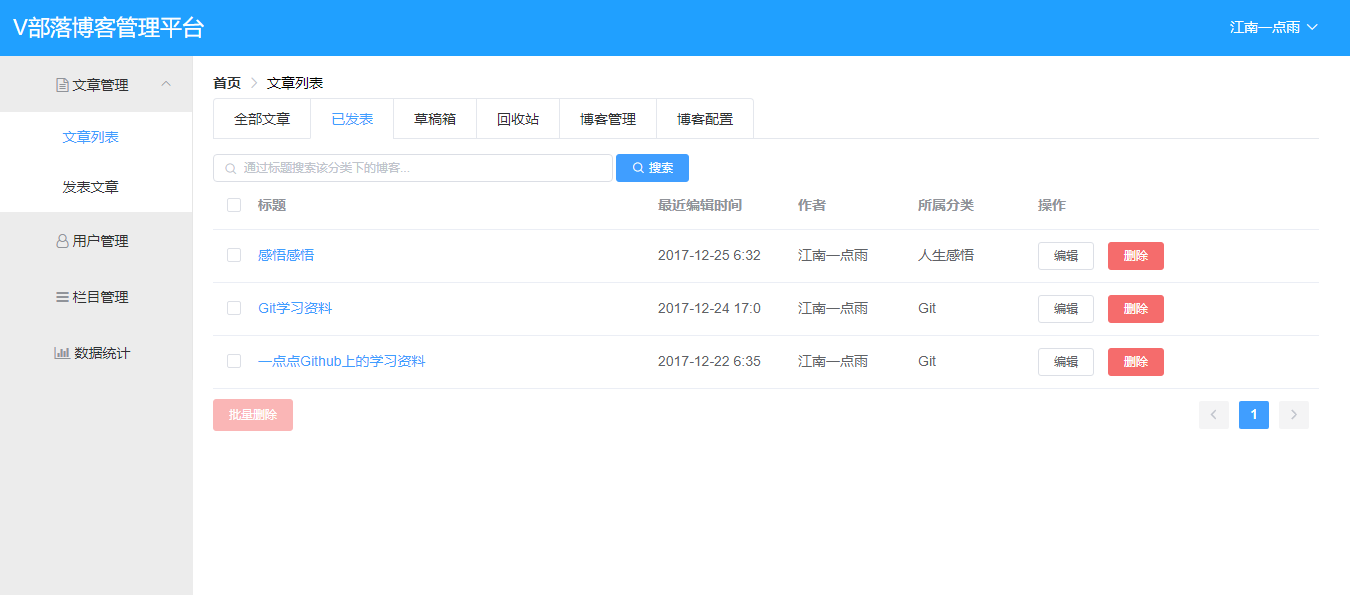Open 数据统计 via its bar chart icon
The height and width of the screenshot is (595, 1350).
tap(62, 352)
